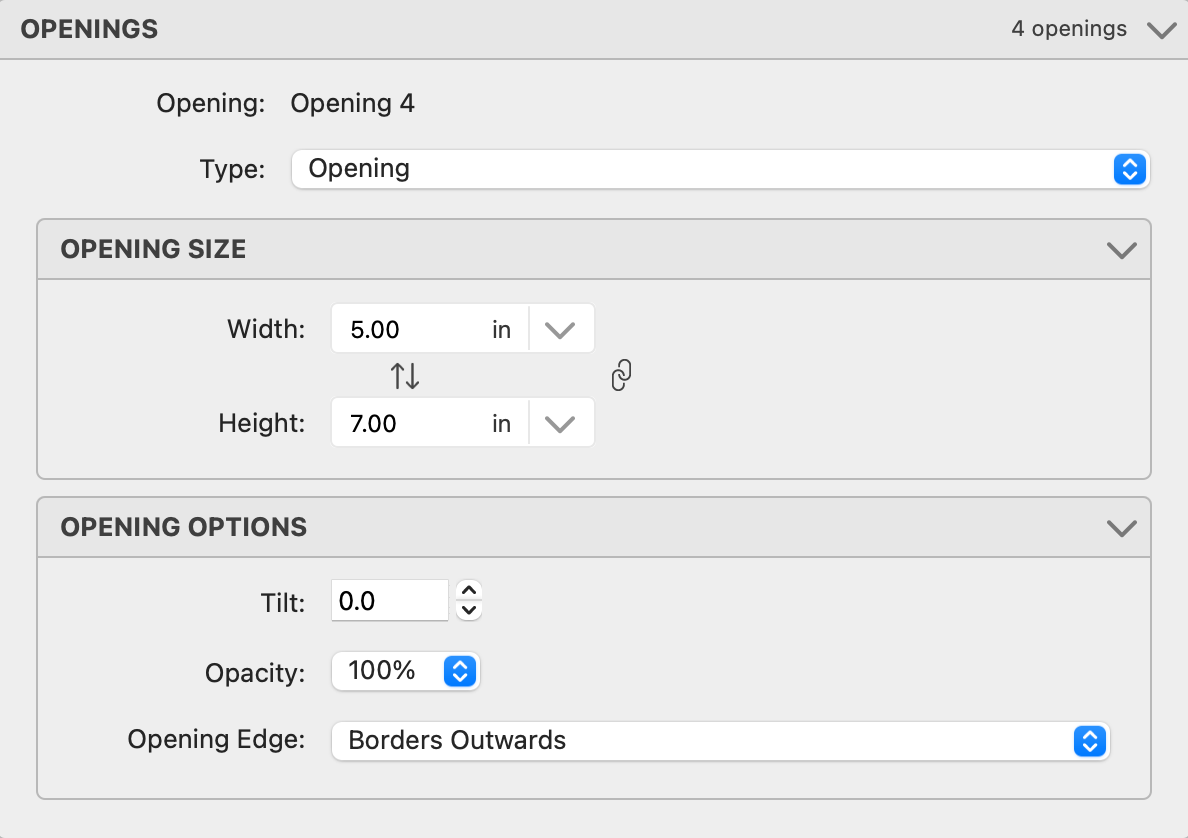Click the Height value field
This screenshot has height=838, width=1188.
tap(410, 423)
